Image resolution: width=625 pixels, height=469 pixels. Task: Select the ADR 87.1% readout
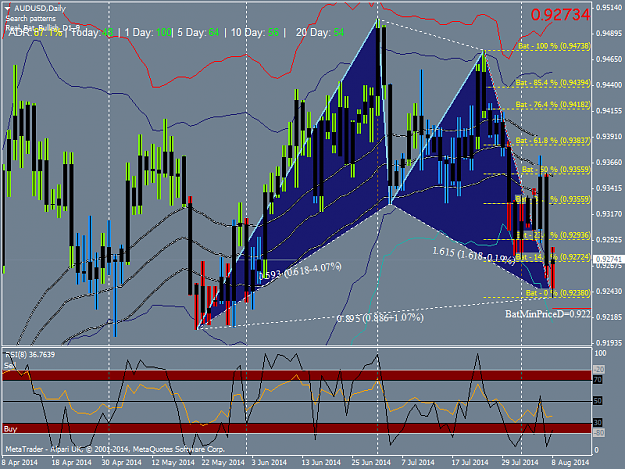[35, 33]
